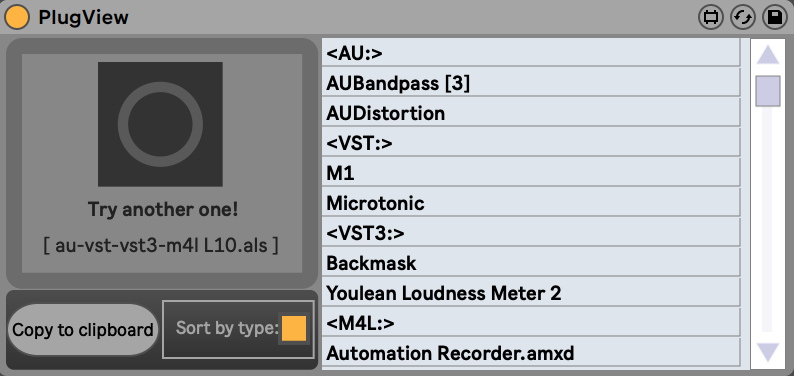Toggle the Sort by type checkbox
Image resolution: width=794 pixels, height=376 pixels.
[294, 328]
